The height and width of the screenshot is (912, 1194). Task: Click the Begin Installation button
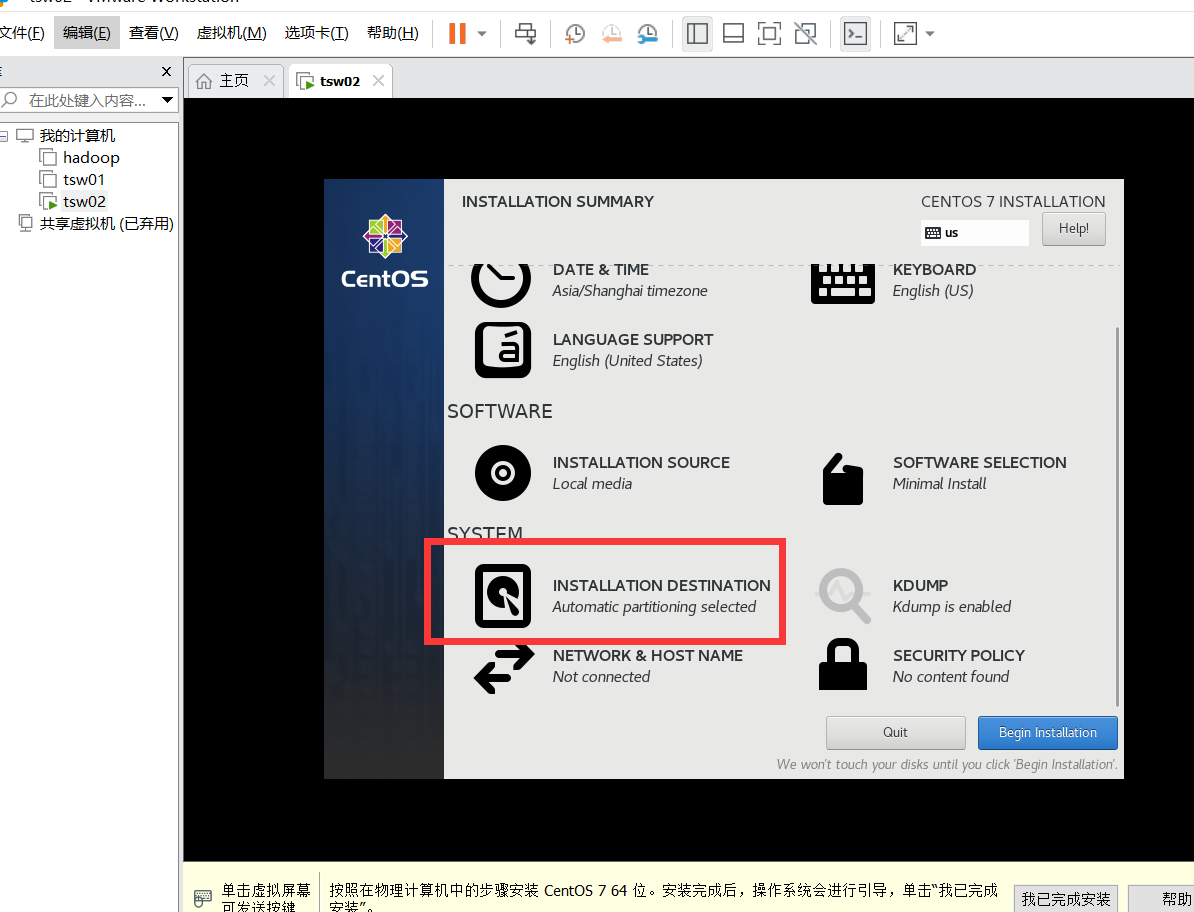(1048, 732)
